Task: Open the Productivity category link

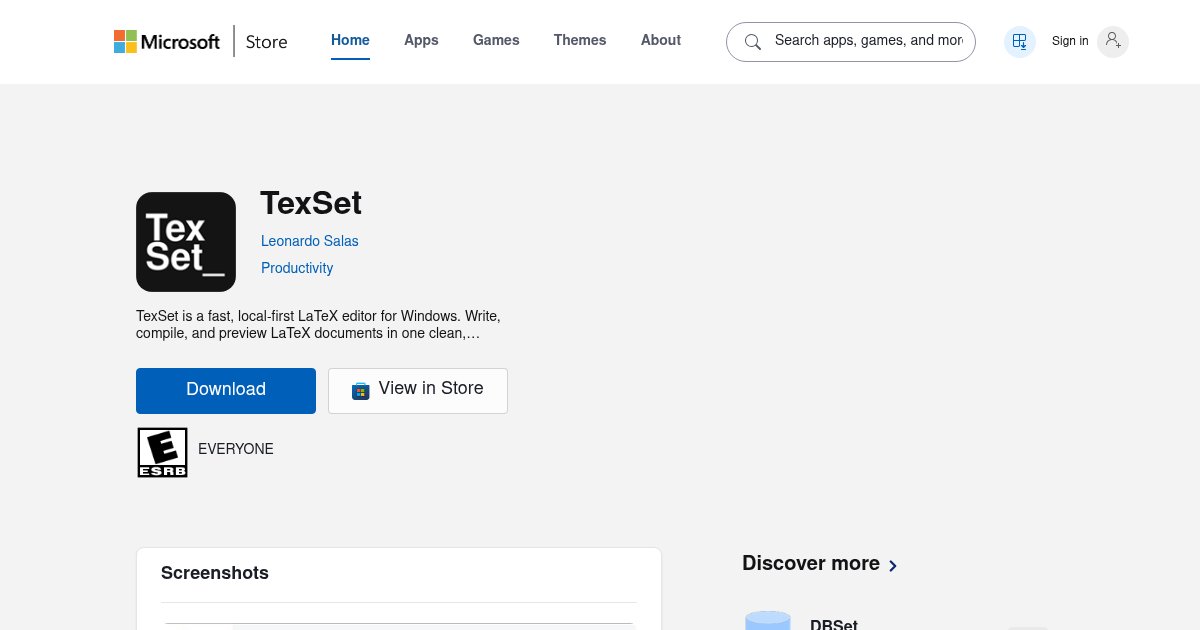Action: (297, 268)
